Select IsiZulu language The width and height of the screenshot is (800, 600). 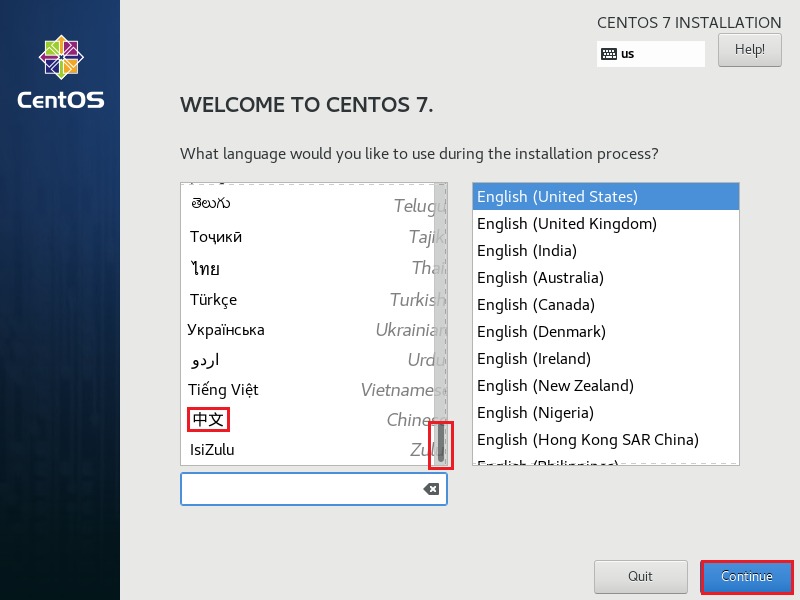[x=313, y=450]
